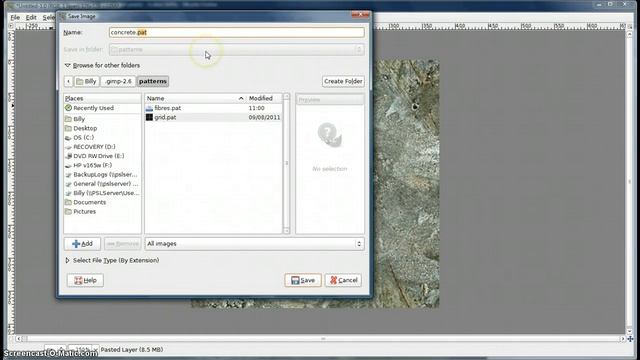Click the Create Folder button

coord(343,81)
